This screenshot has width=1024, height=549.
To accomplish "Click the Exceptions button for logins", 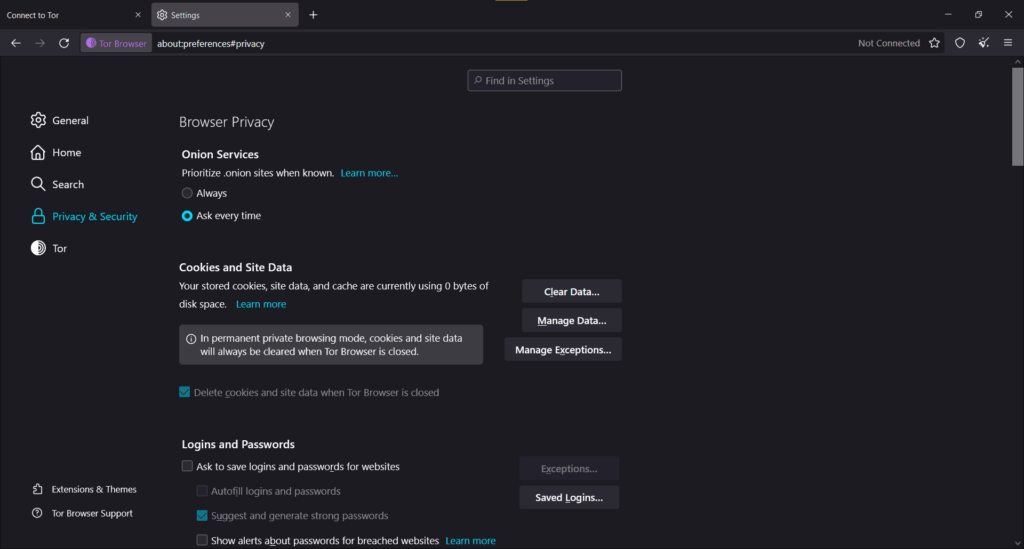I will pyautogui.click(x=569, y=469).
